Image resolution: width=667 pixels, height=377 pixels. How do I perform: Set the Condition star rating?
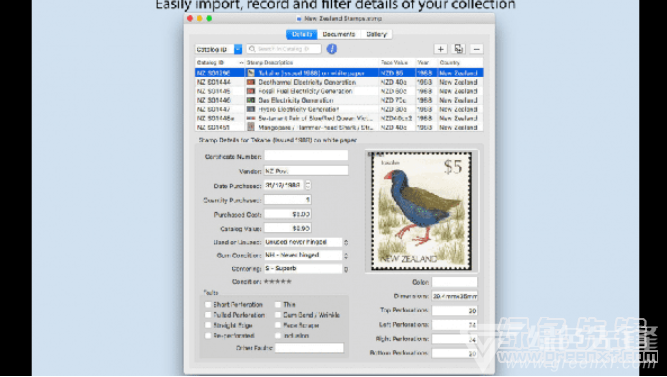point(278,281)
